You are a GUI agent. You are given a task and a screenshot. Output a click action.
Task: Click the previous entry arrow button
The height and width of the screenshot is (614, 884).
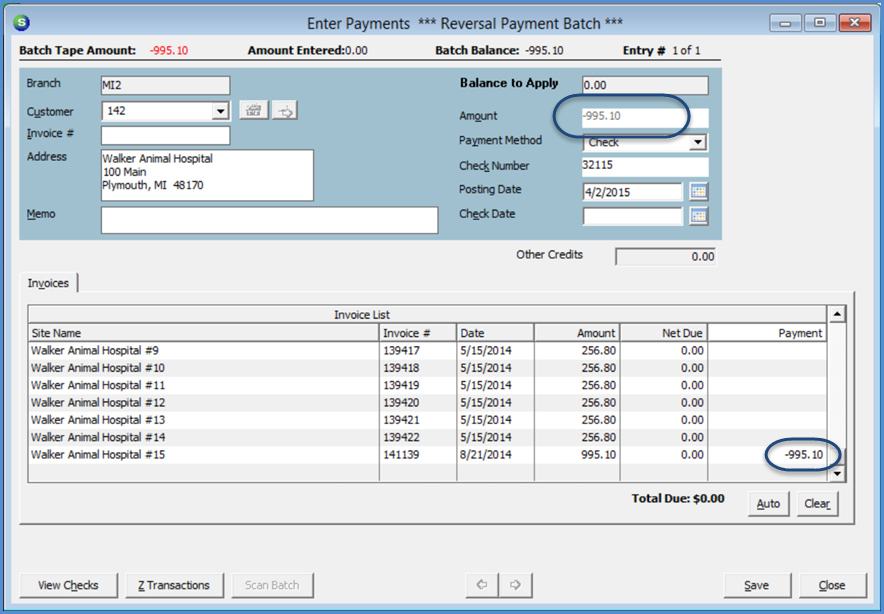coord(482,585)
